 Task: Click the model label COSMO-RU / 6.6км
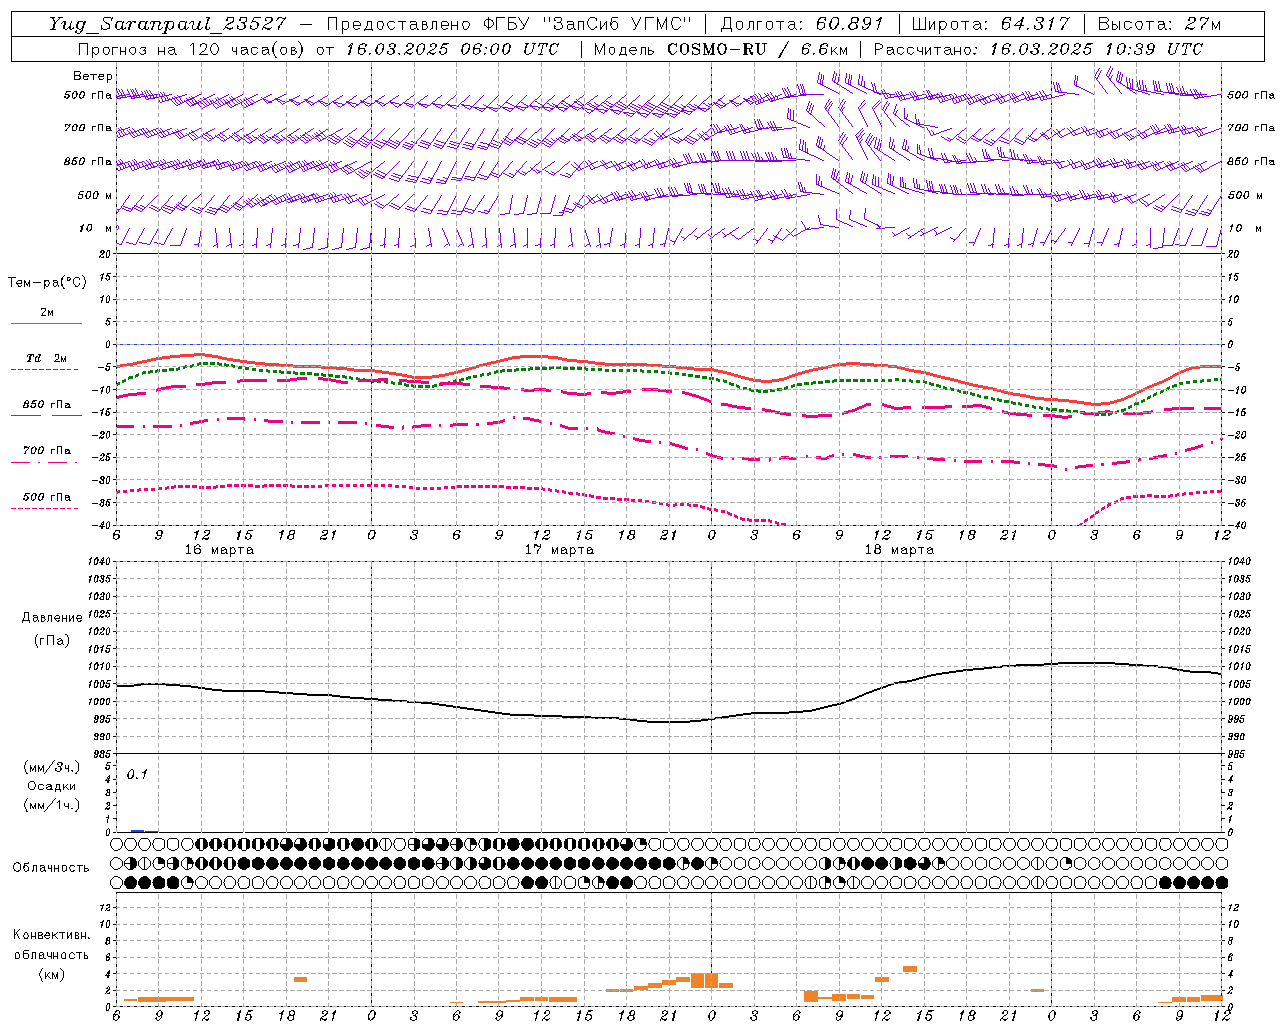click(x=757, y=49)
